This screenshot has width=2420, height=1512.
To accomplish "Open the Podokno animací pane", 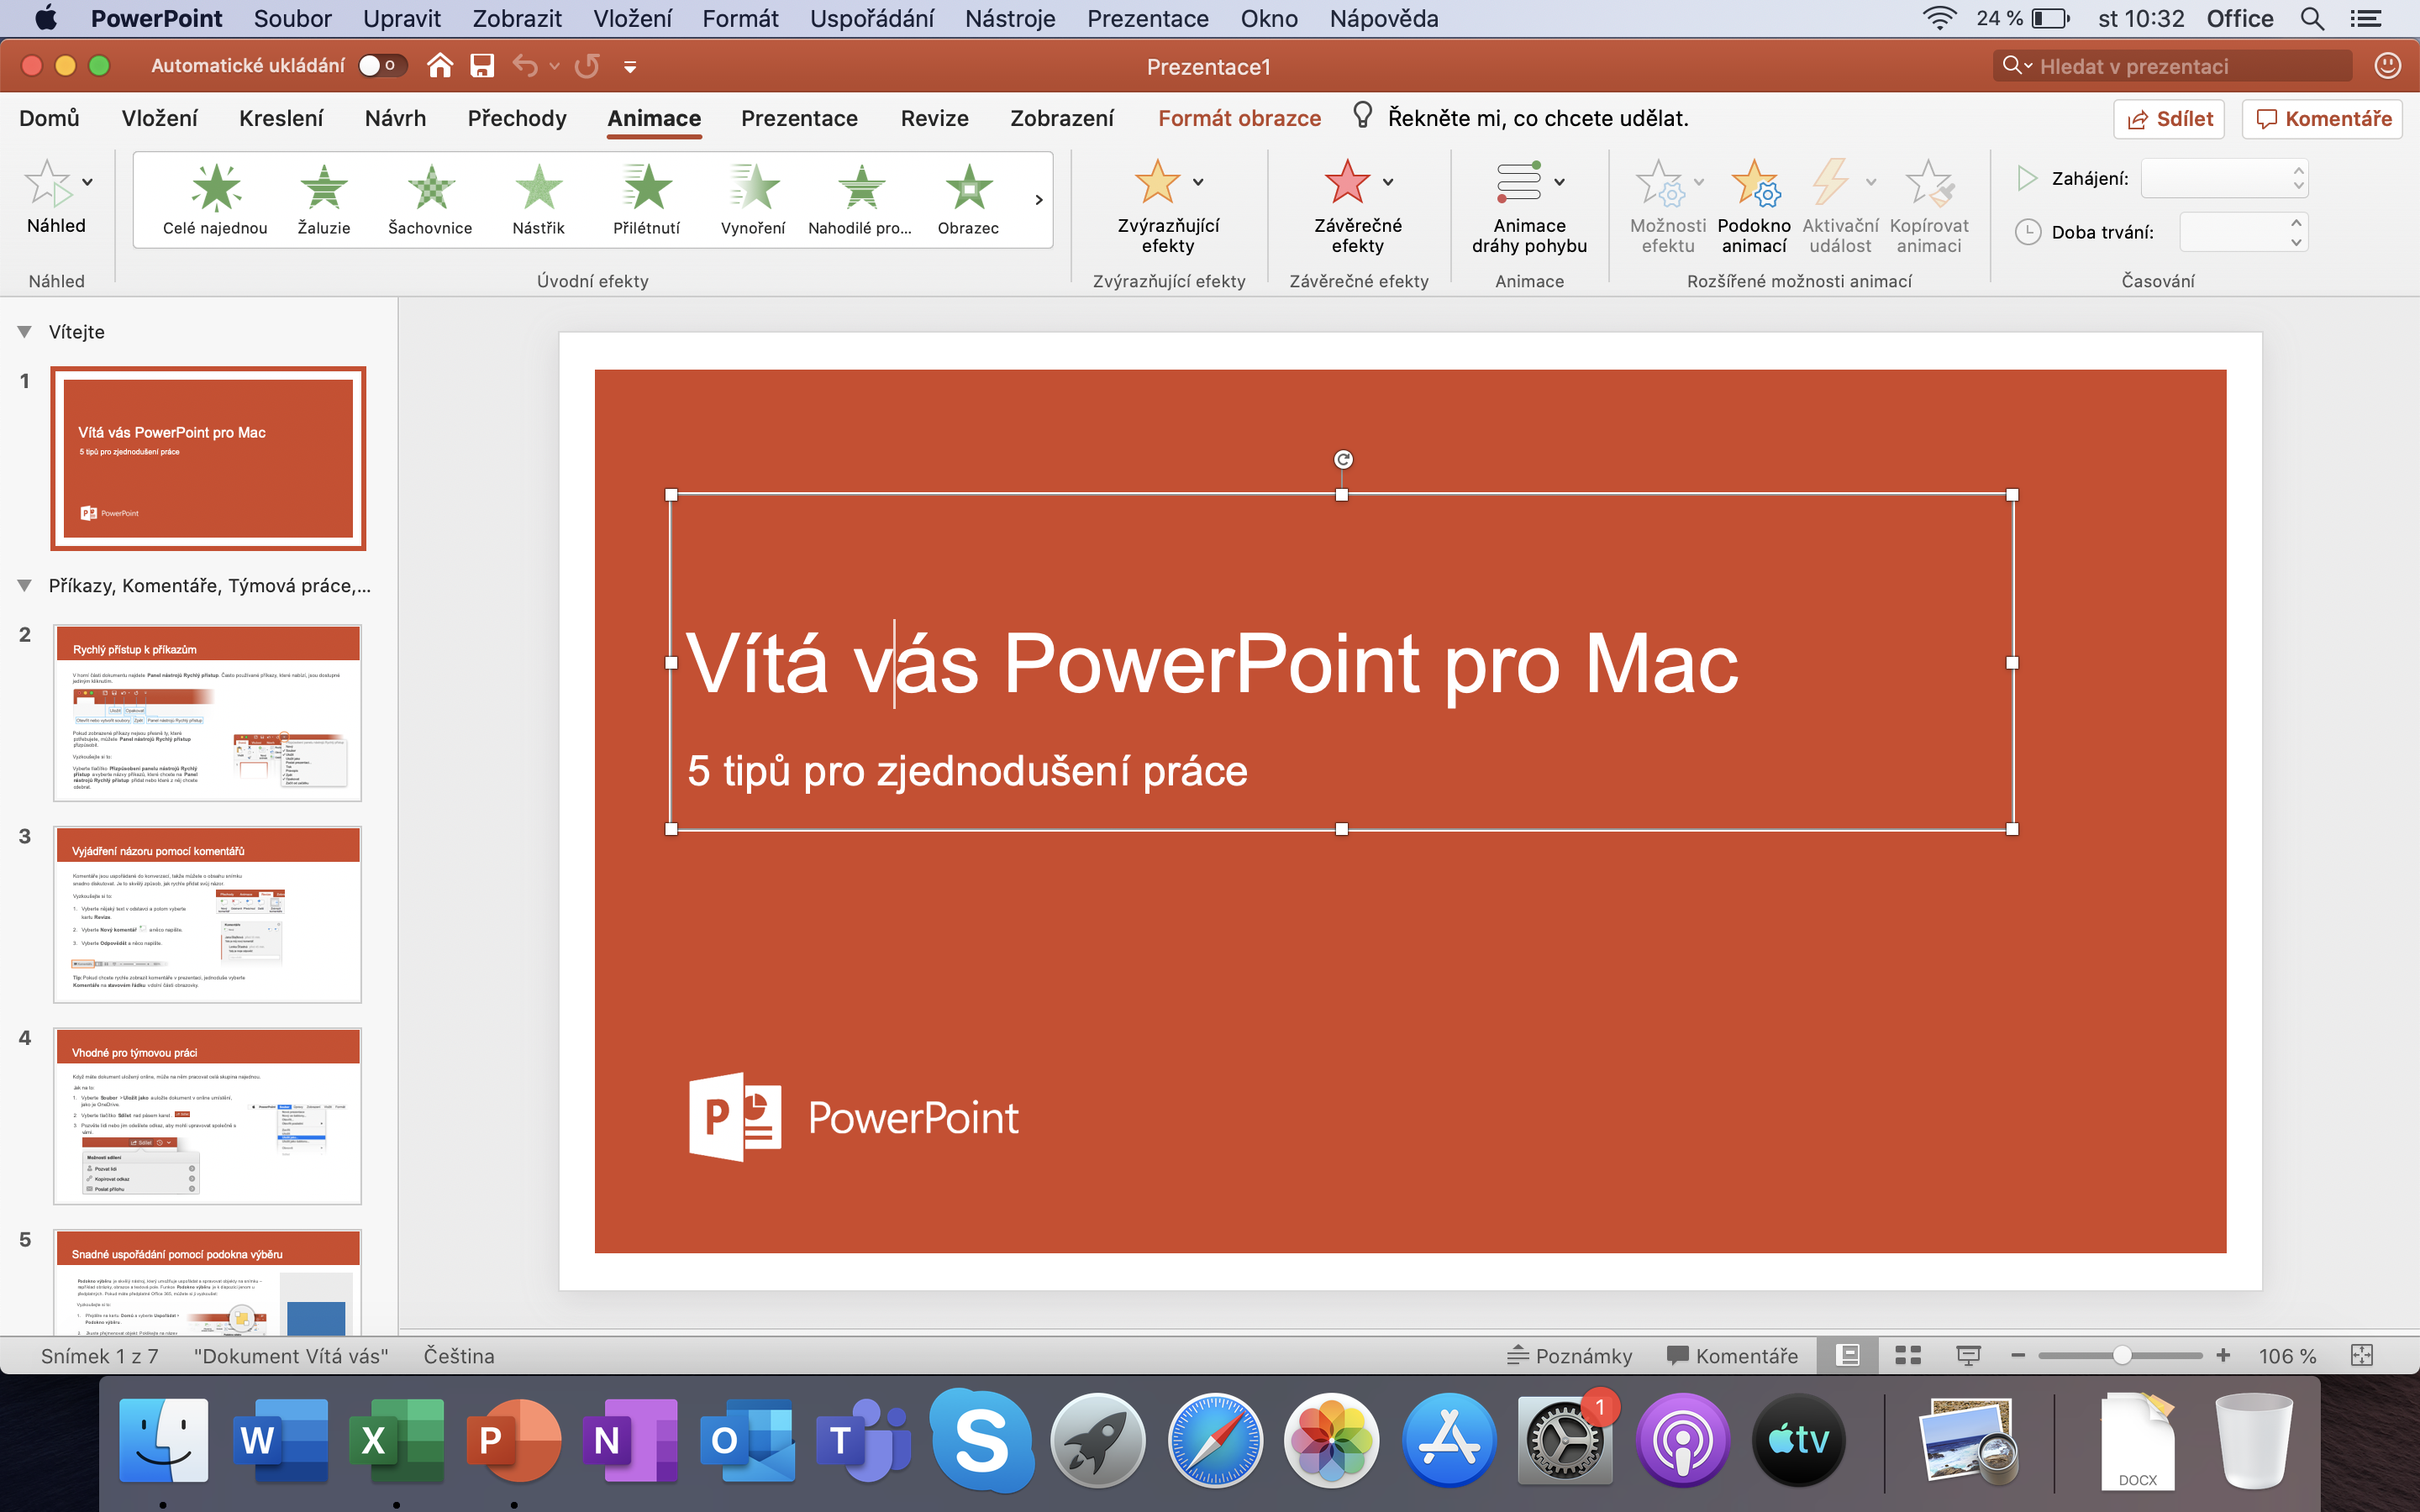I will pyautogui.click(x=1753, y=206).
